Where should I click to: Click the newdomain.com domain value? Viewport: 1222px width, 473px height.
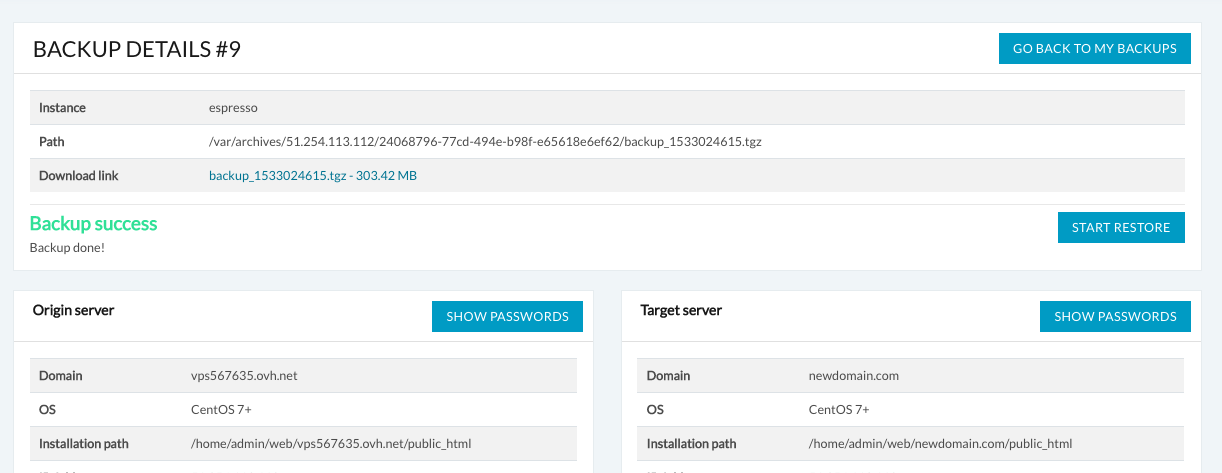click(x=853, y=376)
